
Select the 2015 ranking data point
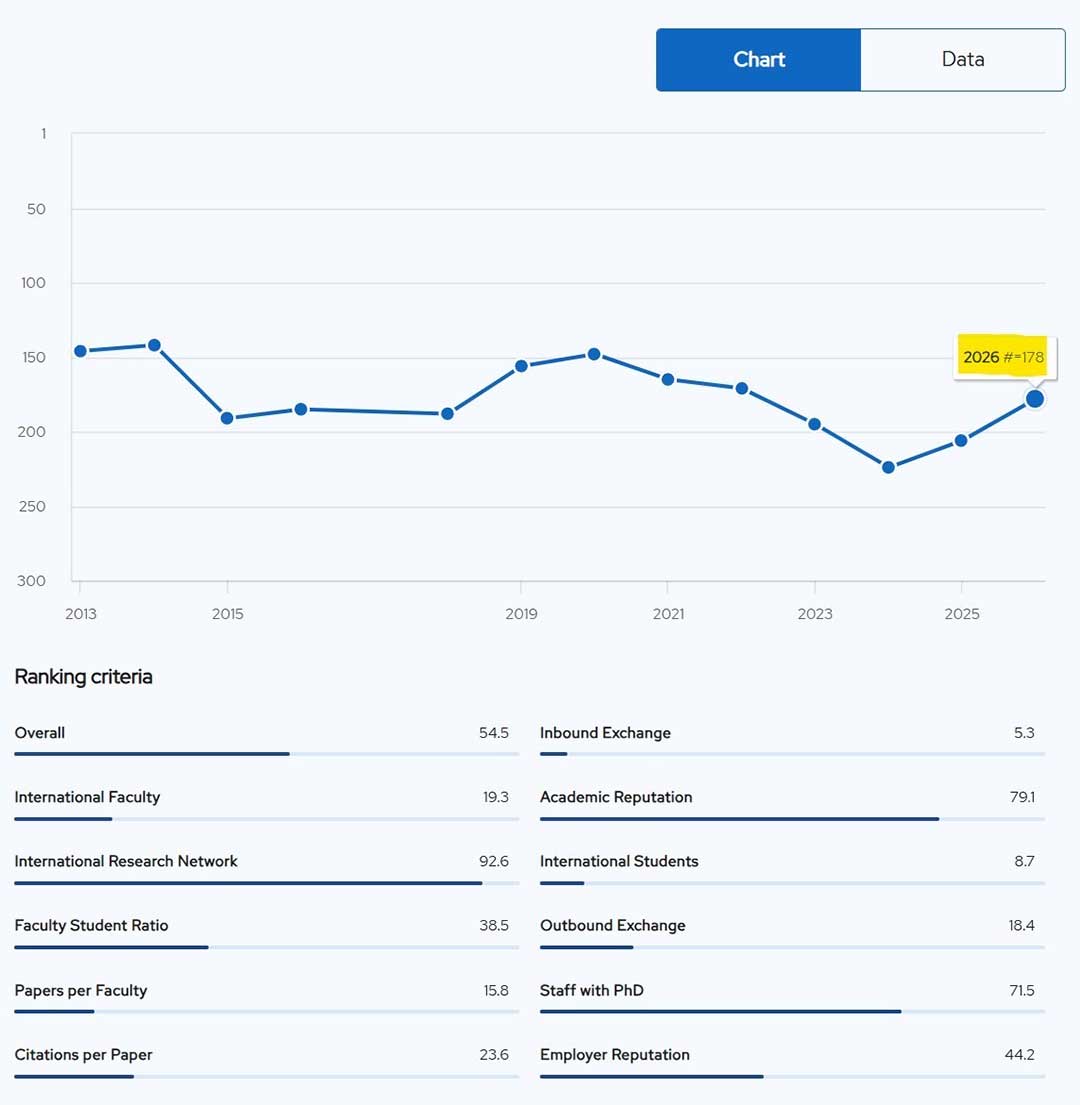[x=227, y=418]
